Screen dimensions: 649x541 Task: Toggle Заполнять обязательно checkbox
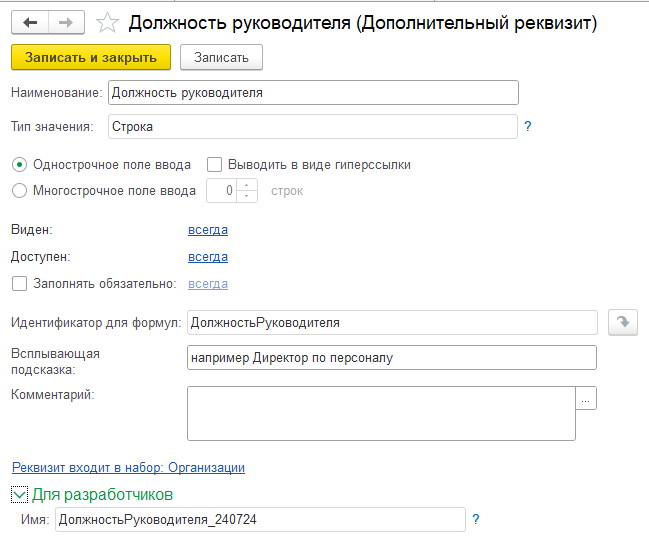18,284
